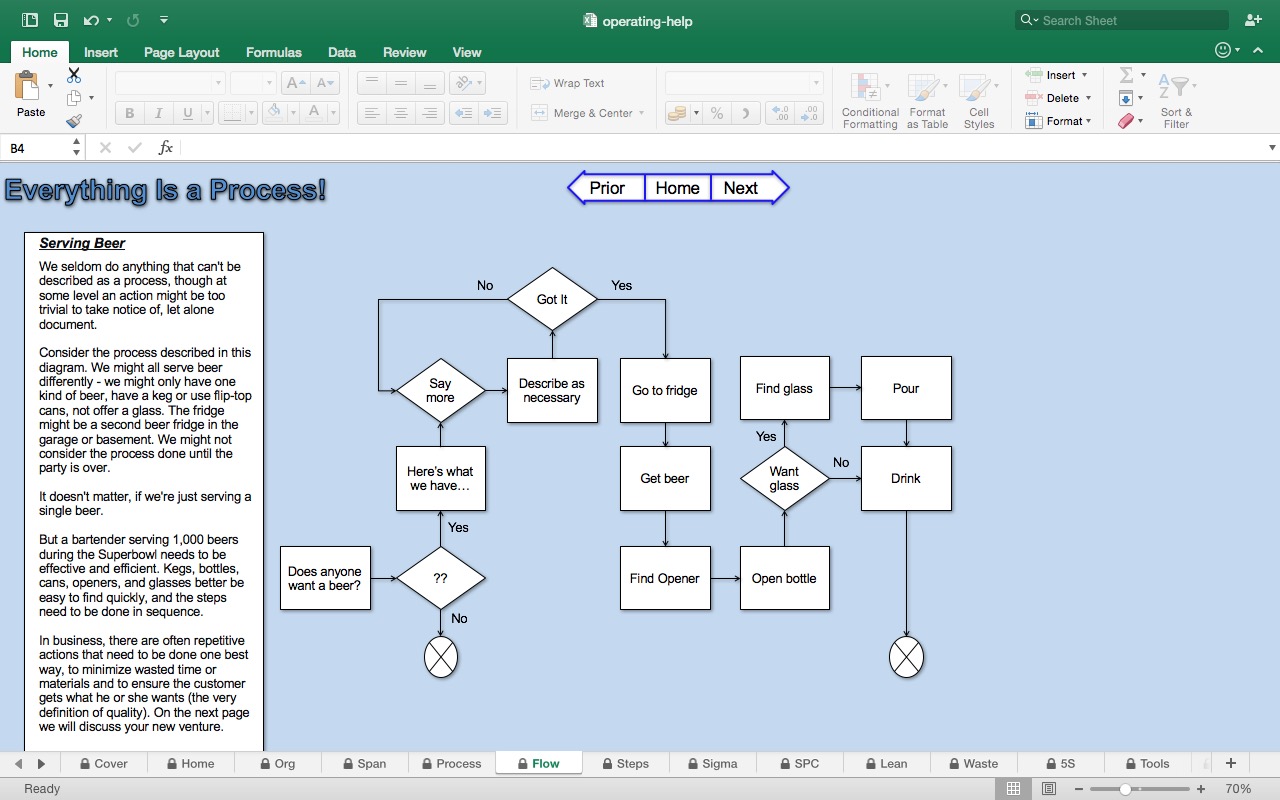This screenshot has height=800, width=1280.
Task: Open the Fill Color bucket swatch
Action: (273, 113)
